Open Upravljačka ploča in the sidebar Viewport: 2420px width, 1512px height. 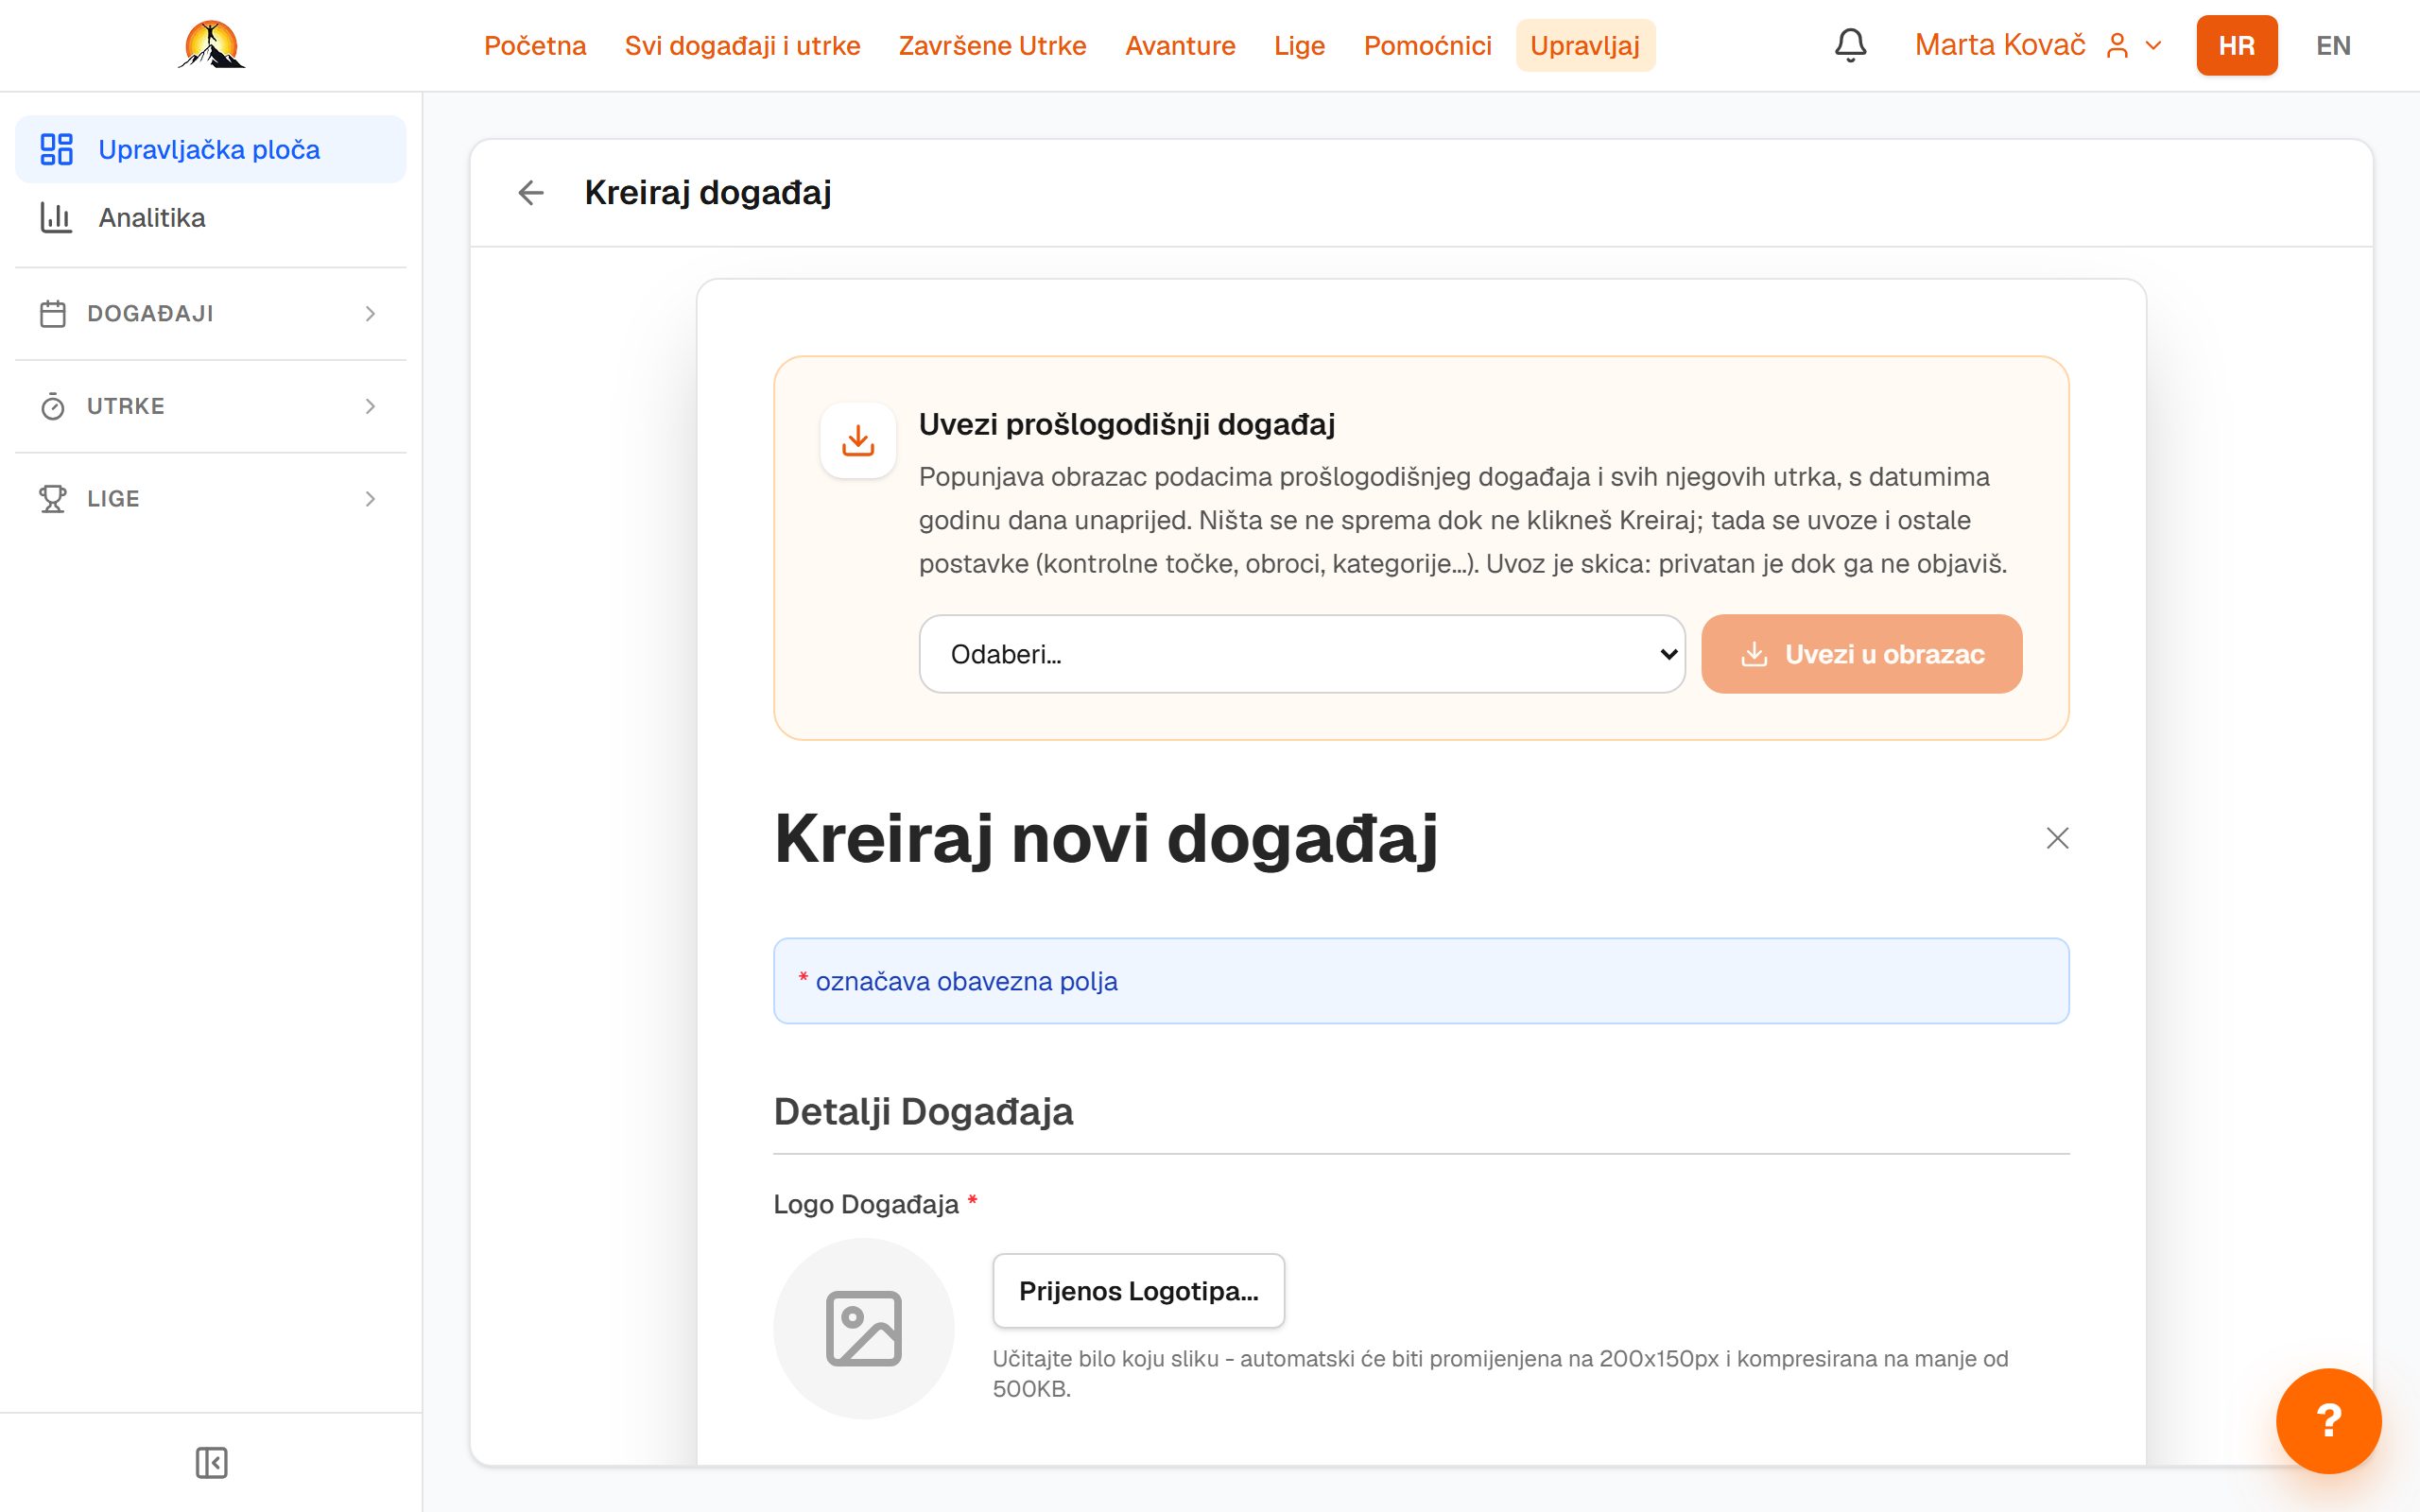[211, 149]
